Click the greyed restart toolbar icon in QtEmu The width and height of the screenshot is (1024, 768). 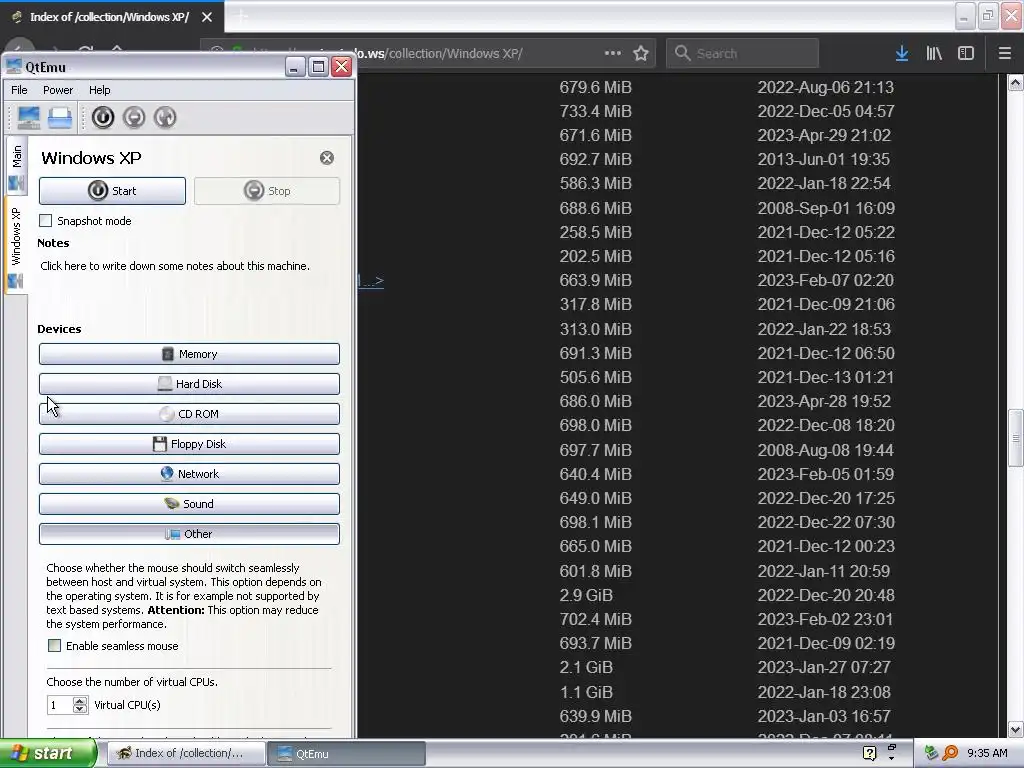point(165,118)
